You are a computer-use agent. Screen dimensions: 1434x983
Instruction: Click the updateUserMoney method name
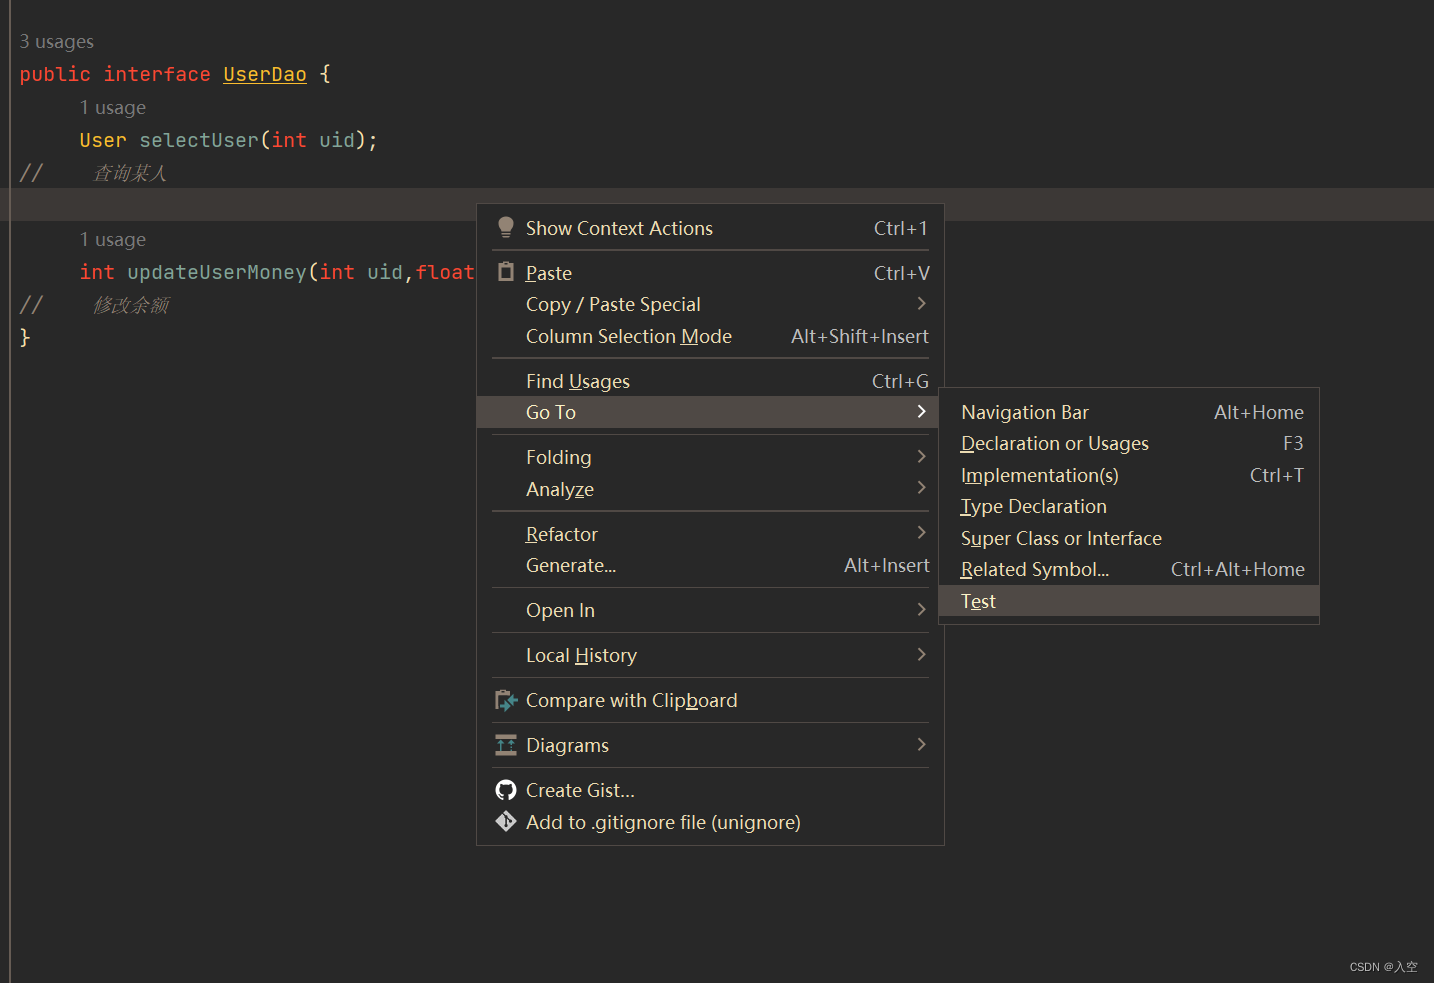[217, 272]
